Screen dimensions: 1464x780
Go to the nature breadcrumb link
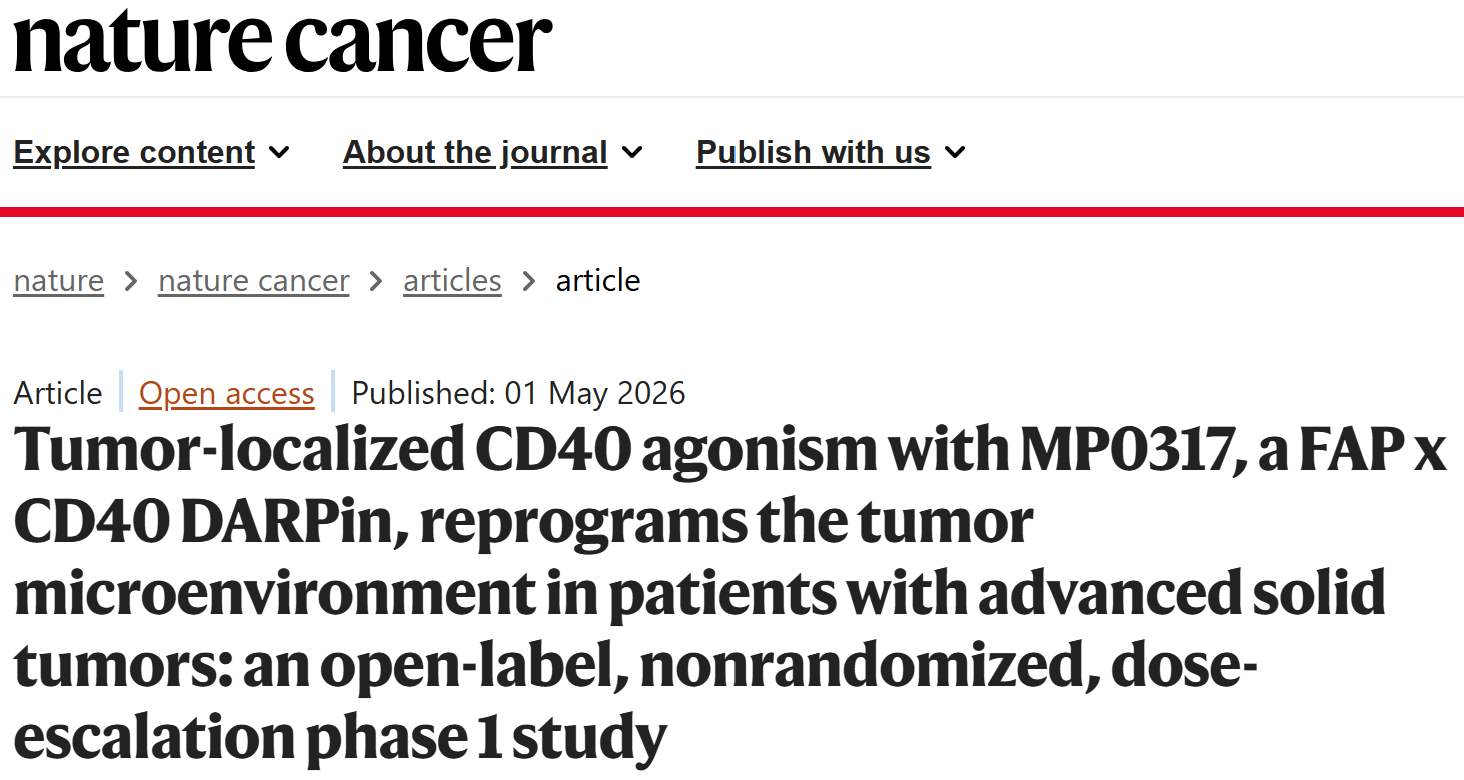click(x=59, y=281)
